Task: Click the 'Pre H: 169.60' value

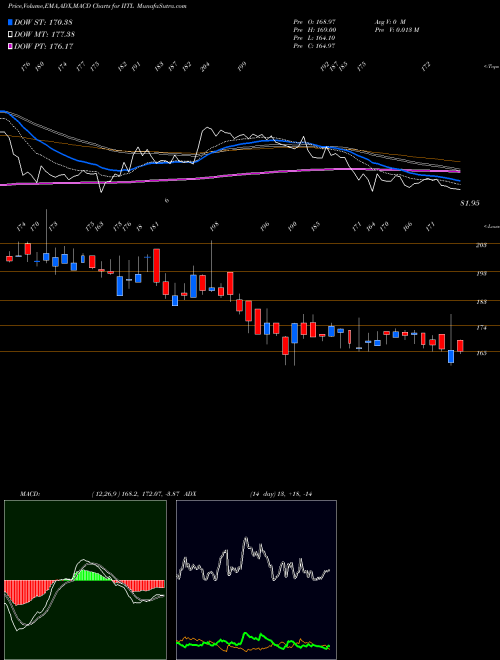Action: click(314, 30)
